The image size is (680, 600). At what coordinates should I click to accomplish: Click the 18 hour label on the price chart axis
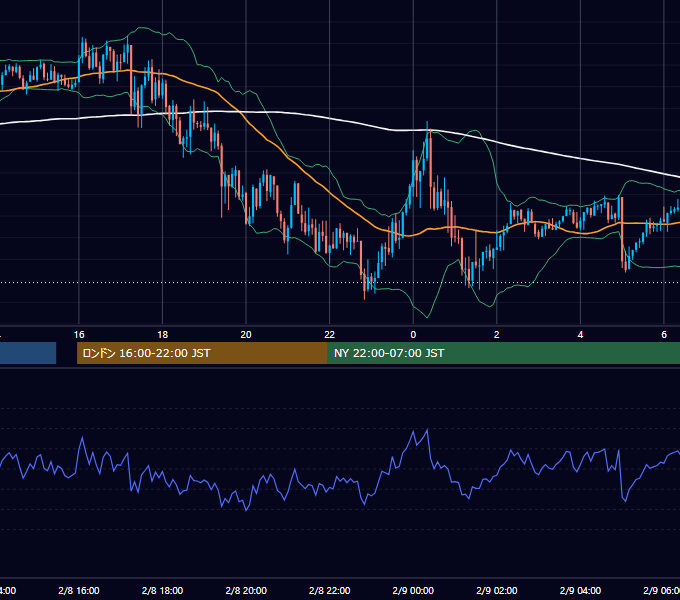coord(162,335)
